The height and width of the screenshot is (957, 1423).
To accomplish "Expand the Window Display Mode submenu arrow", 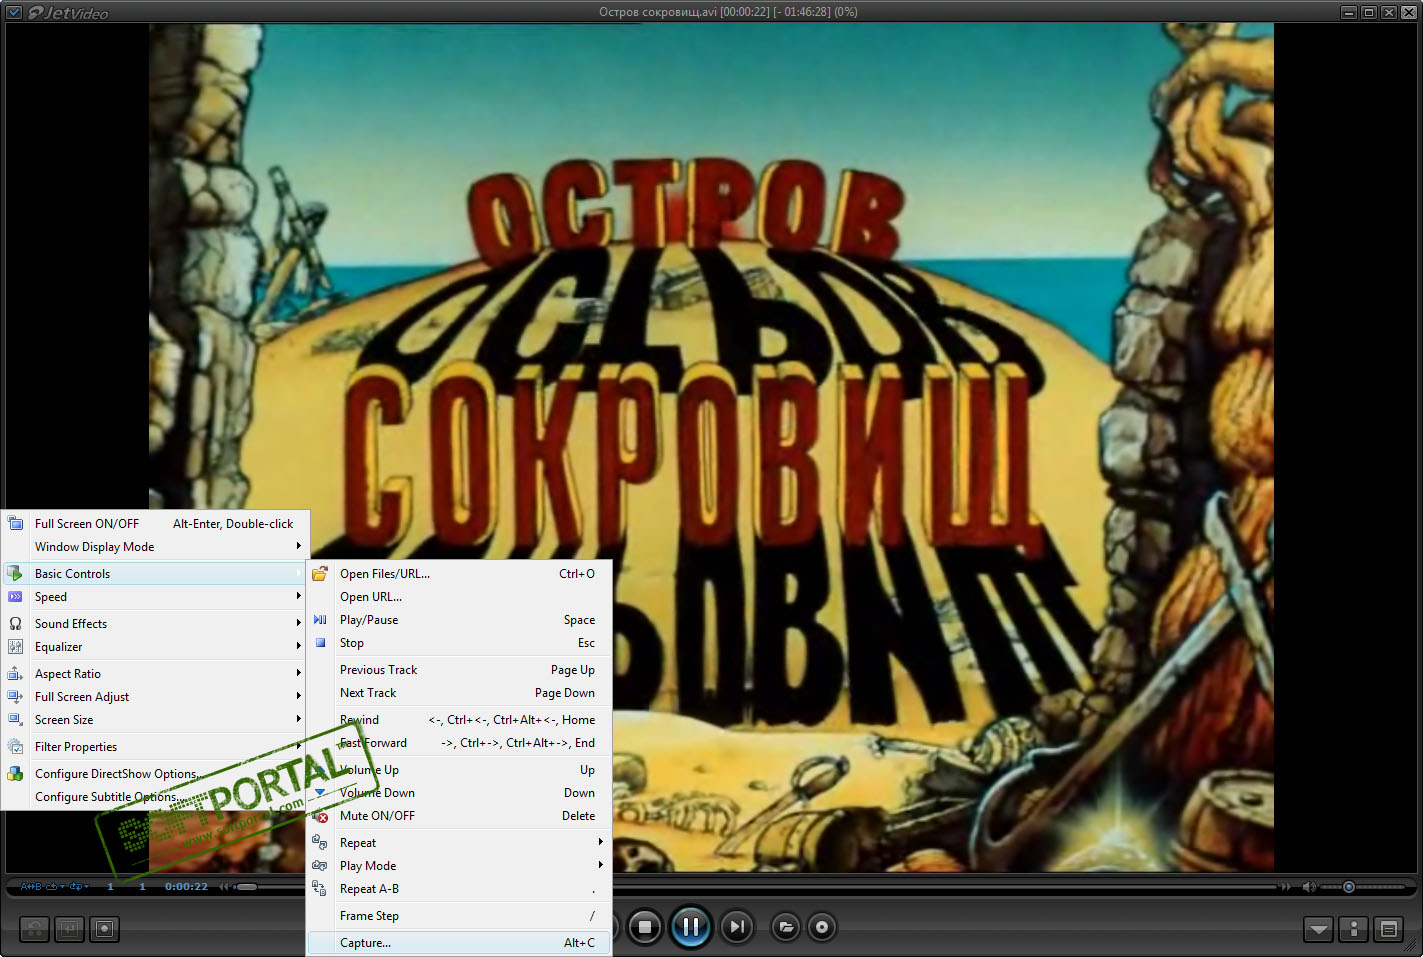I will (x=298, y=546).
